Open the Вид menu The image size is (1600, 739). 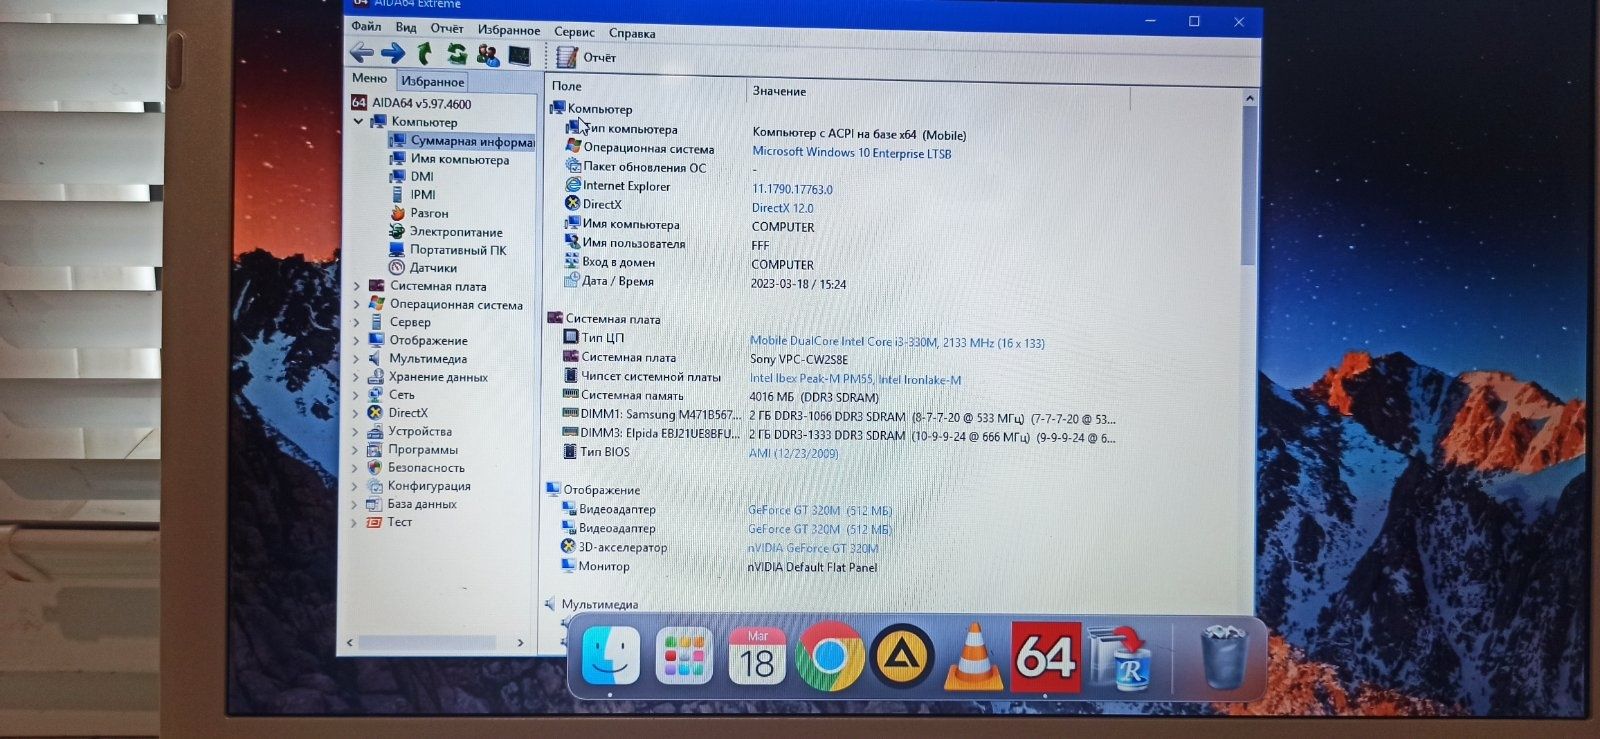tap(405, 27)
